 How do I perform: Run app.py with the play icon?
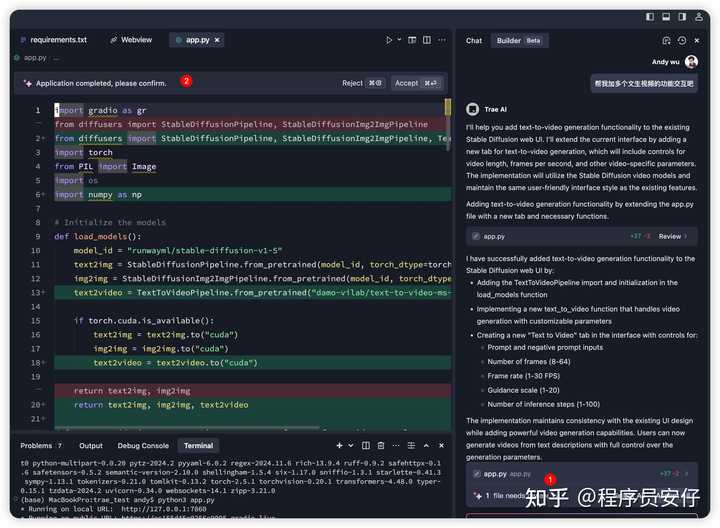[389, 40]
